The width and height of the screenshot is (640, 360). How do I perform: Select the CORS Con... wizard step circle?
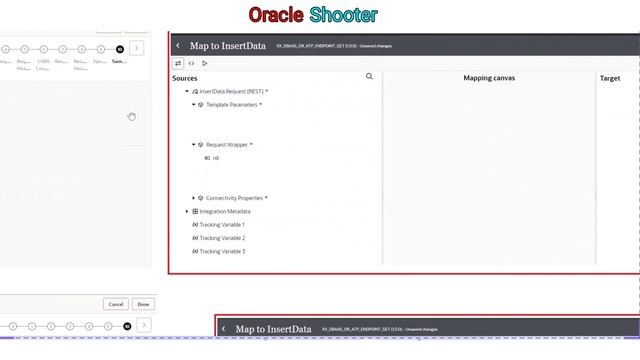[43, 49]
